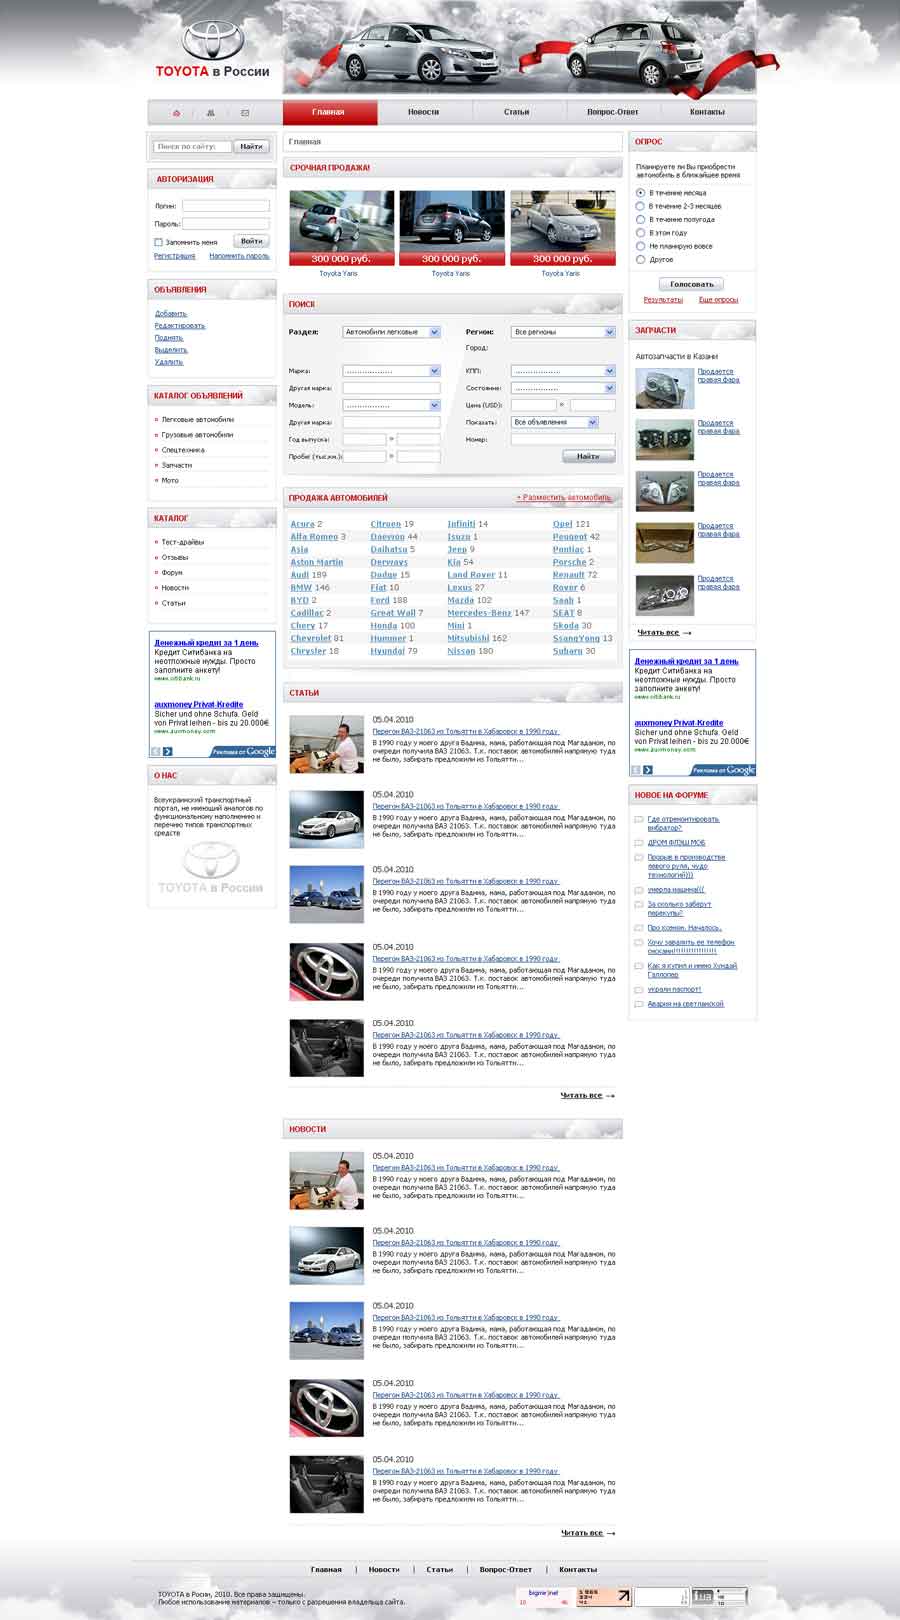Click the Toyota logo in the header
This screenshot has height=1620, width=900.
212,50
